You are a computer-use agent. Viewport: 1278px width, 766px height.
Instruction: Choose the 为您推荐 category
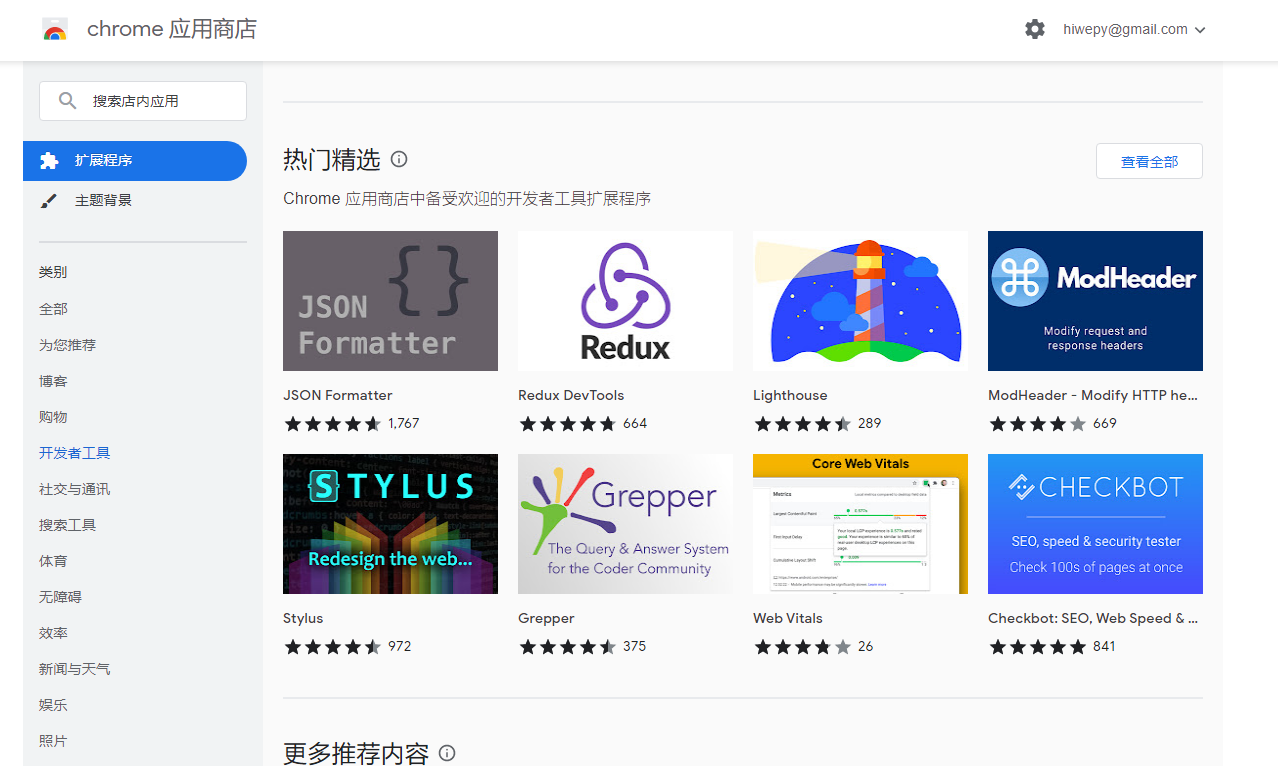67,345
